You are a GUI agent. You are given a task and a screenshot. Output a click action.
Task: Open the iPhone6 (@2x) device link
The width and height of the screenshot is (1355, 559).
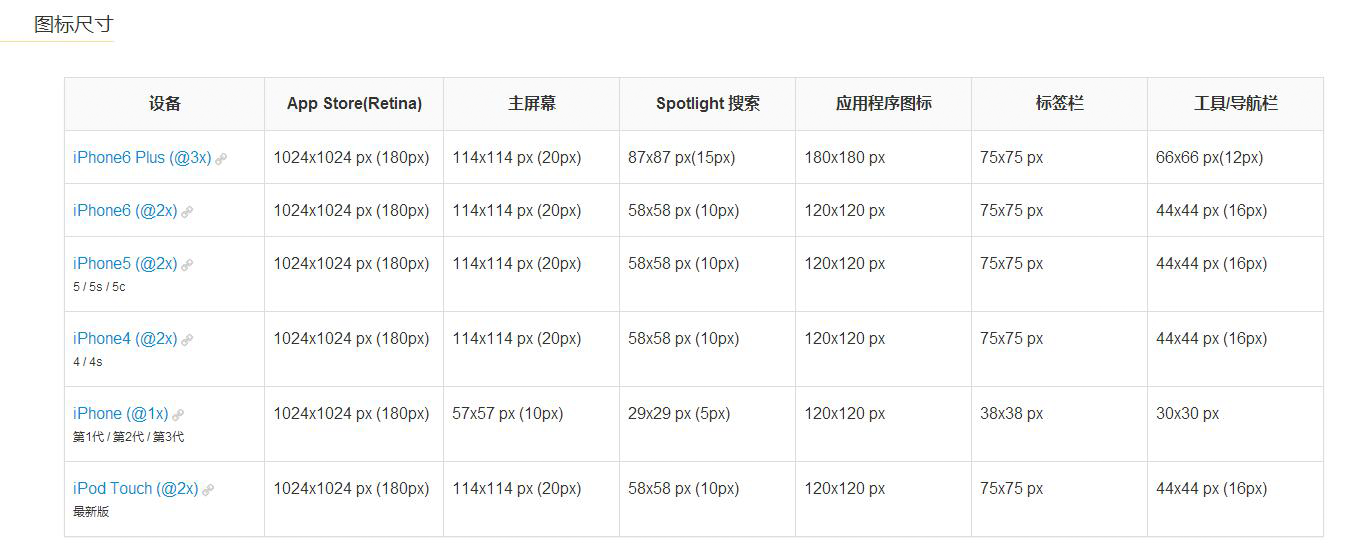coord(125,211)
